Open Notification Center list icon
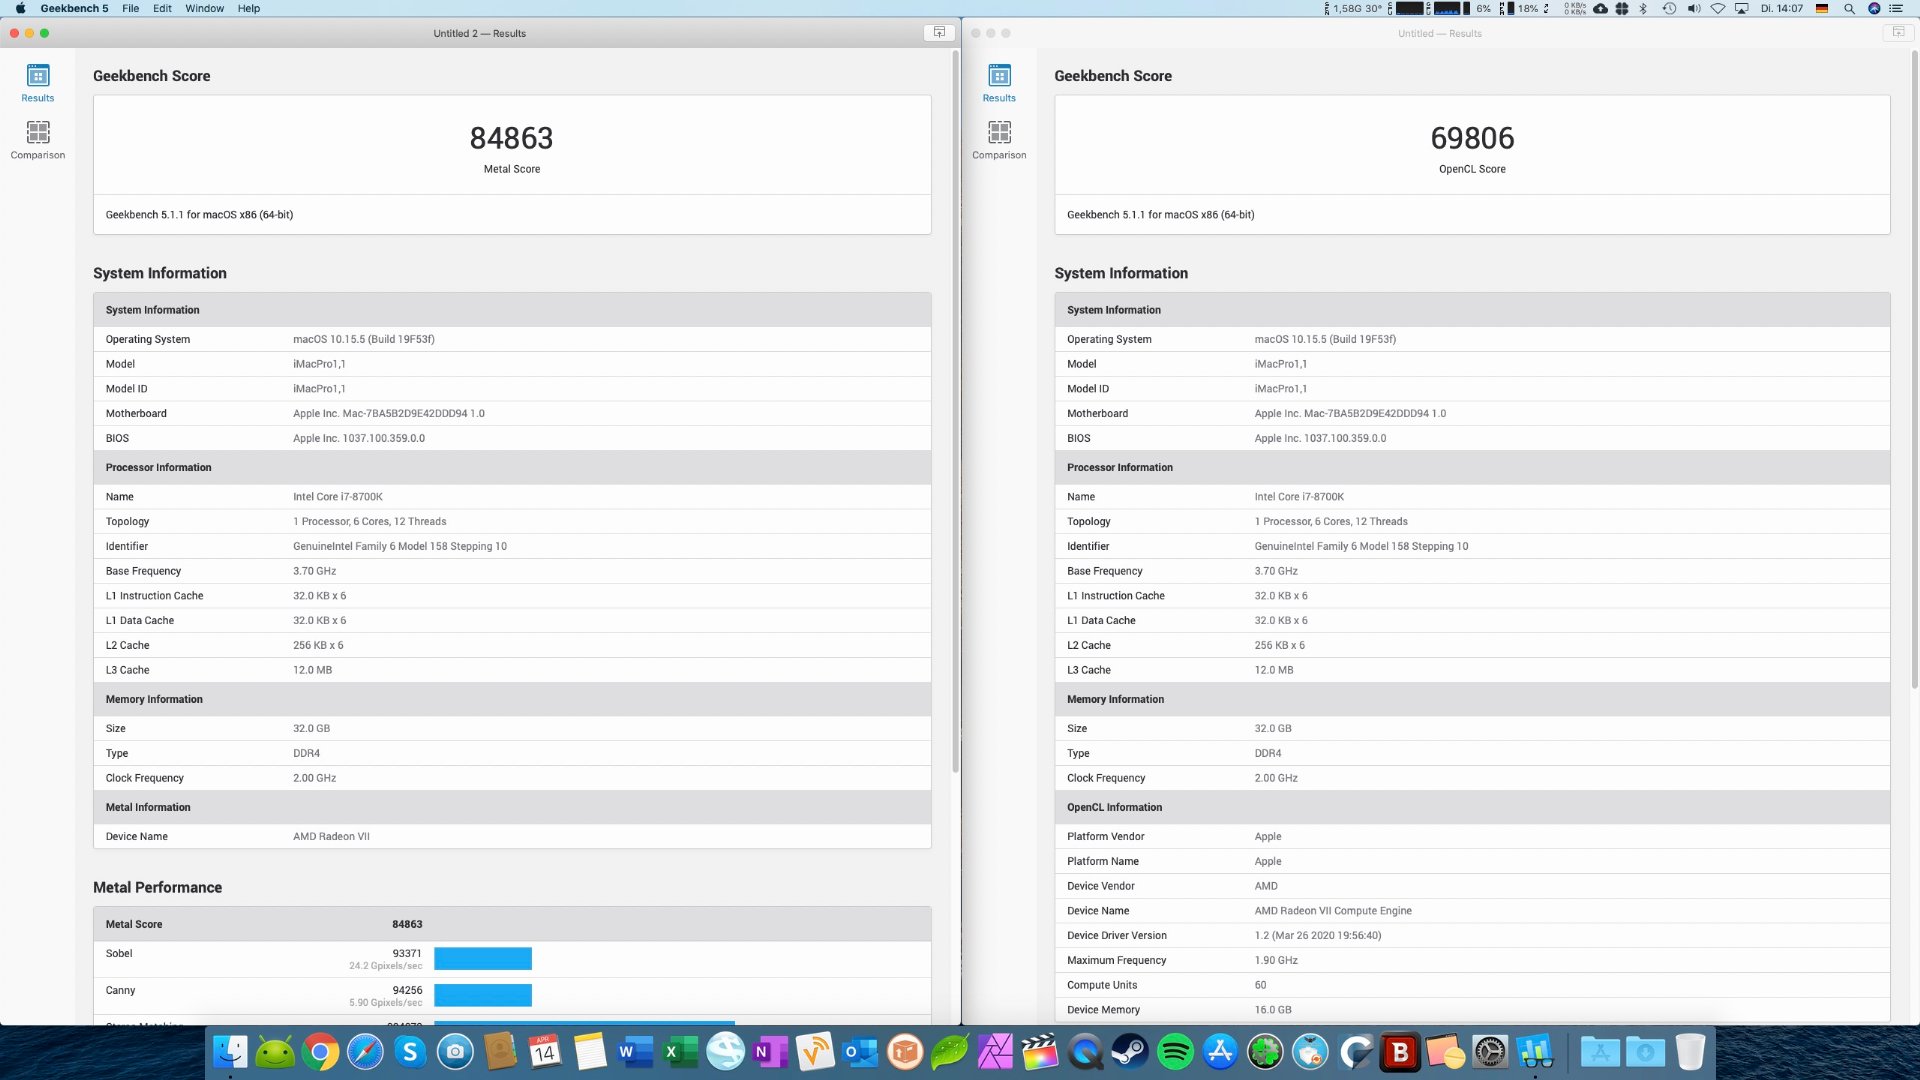The width and height of the screenshot is (1920, 1080). pyautogui.click(x=1896, y=8)
